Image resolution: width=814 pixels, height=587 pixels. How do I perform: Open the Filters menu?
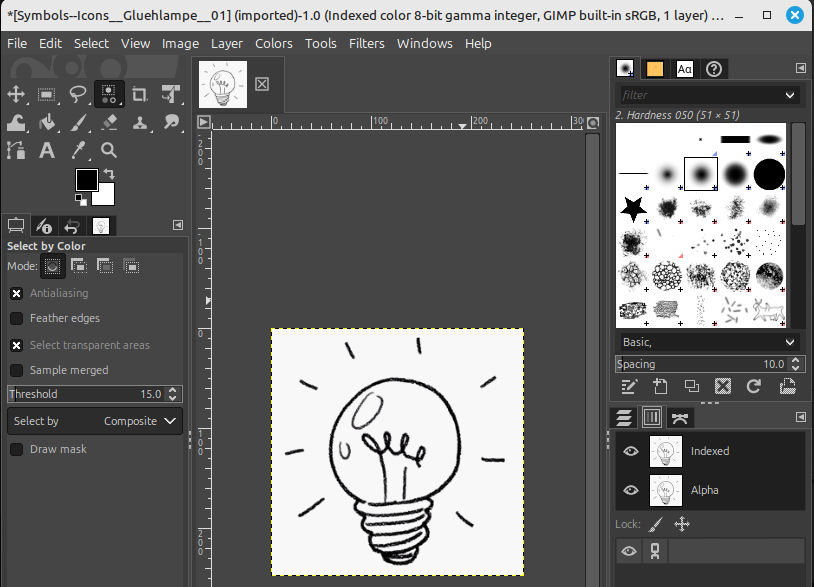[367, 43]
